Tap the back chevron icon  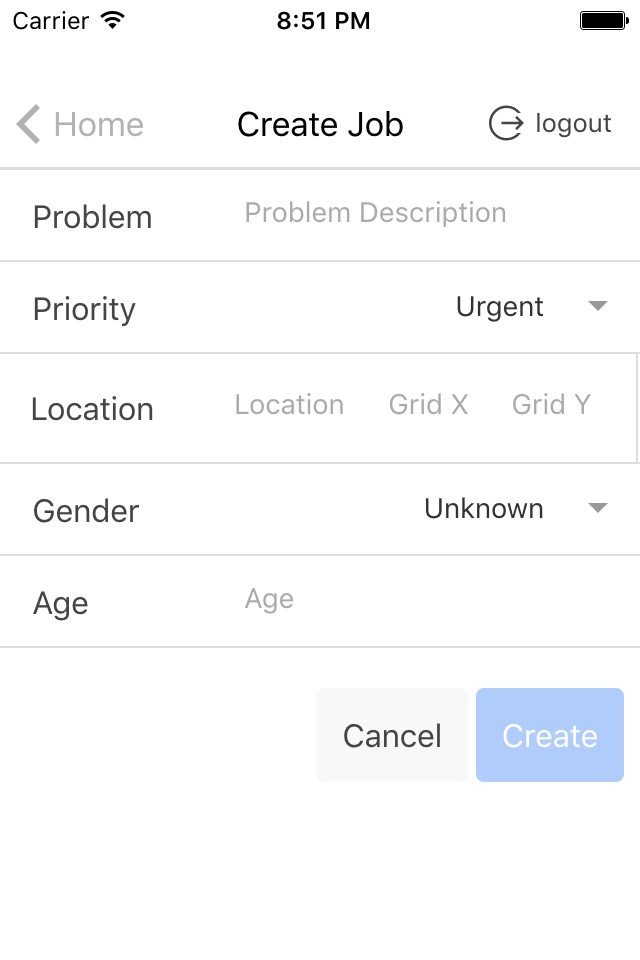(x=28, y=125)
